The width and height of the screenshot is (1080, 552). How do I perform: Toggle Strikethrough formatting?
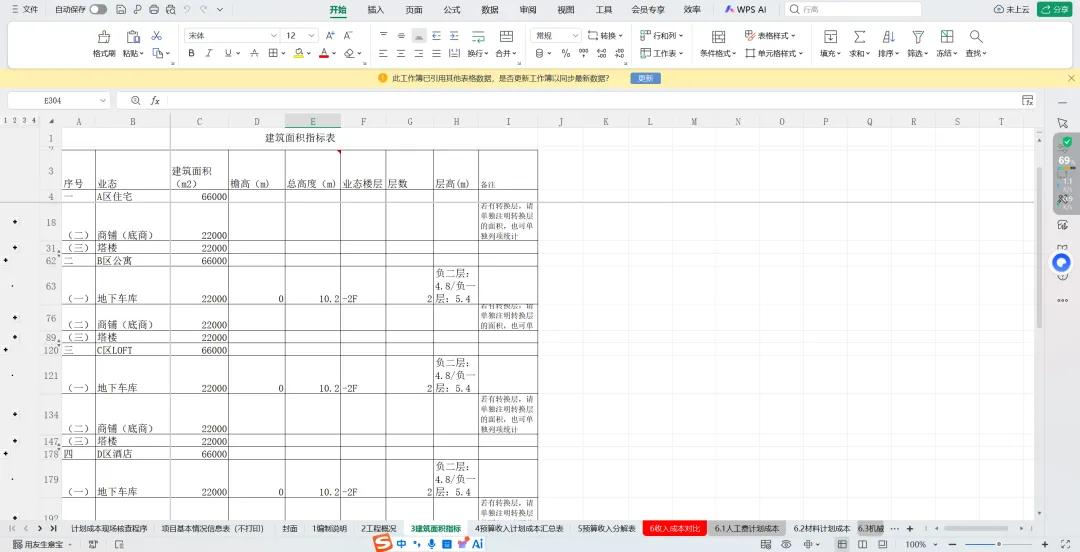254,53
